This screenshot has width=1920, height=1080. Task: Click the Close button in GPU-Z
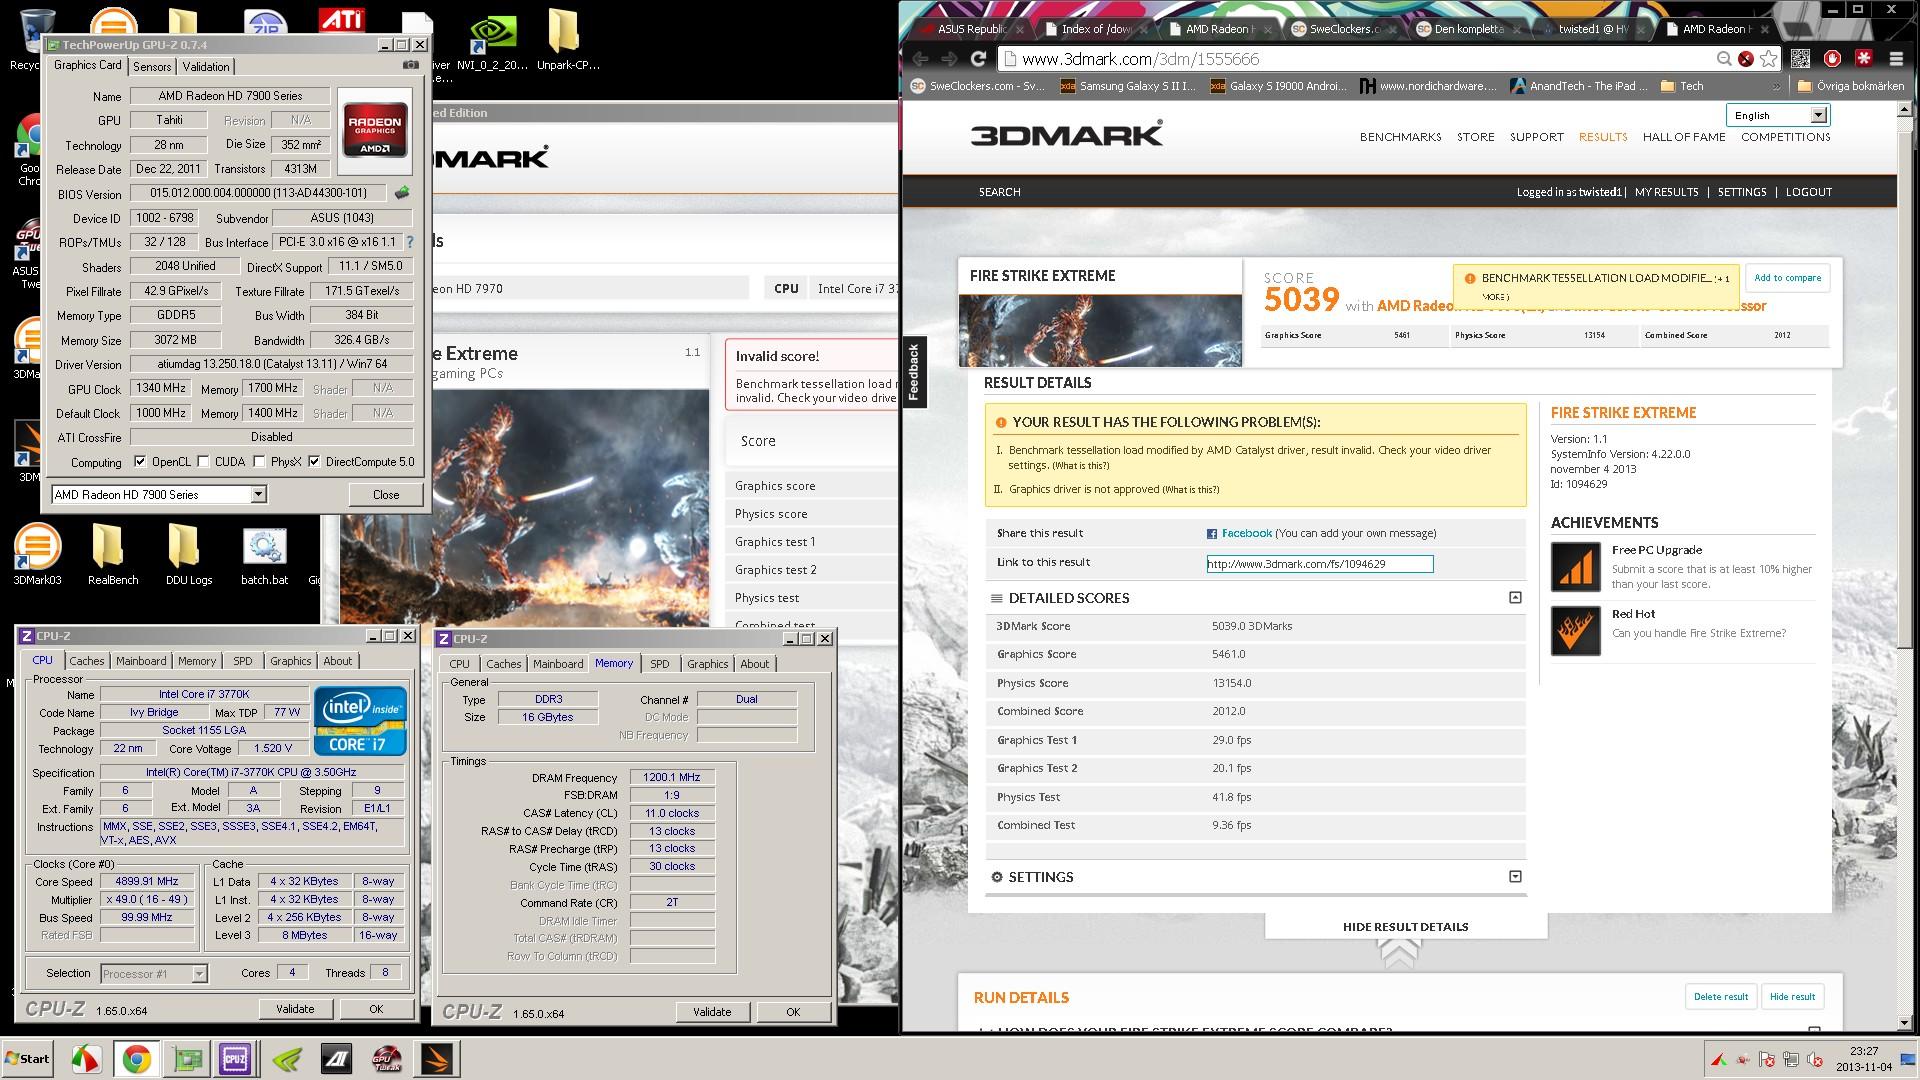pyautogui.click(x=386, y=494)
